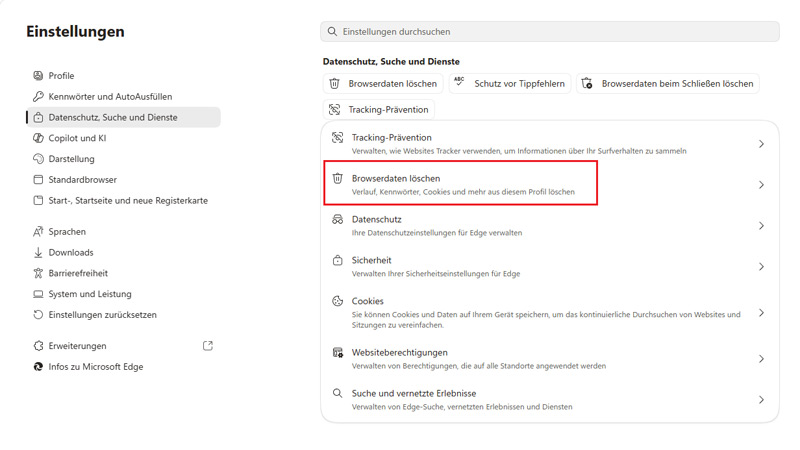Click the System und Leistung laptop icon
800x450 pixels.
click(x=38, y=294)
